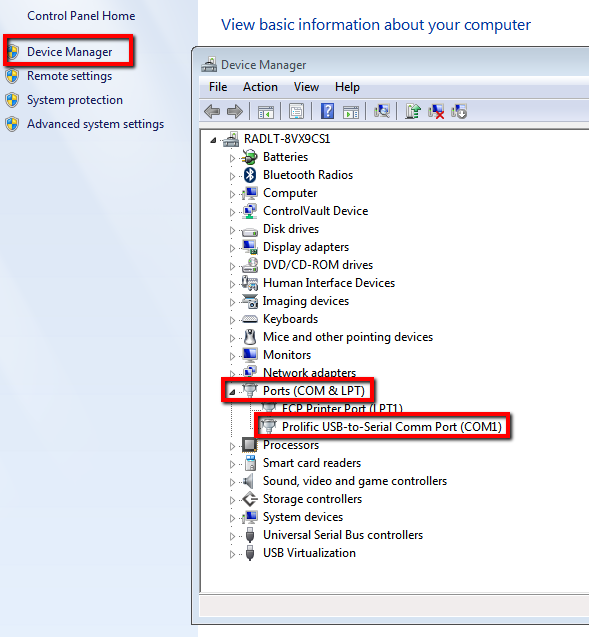
Task: Open the File menu
Action: (x=218, y=87)
